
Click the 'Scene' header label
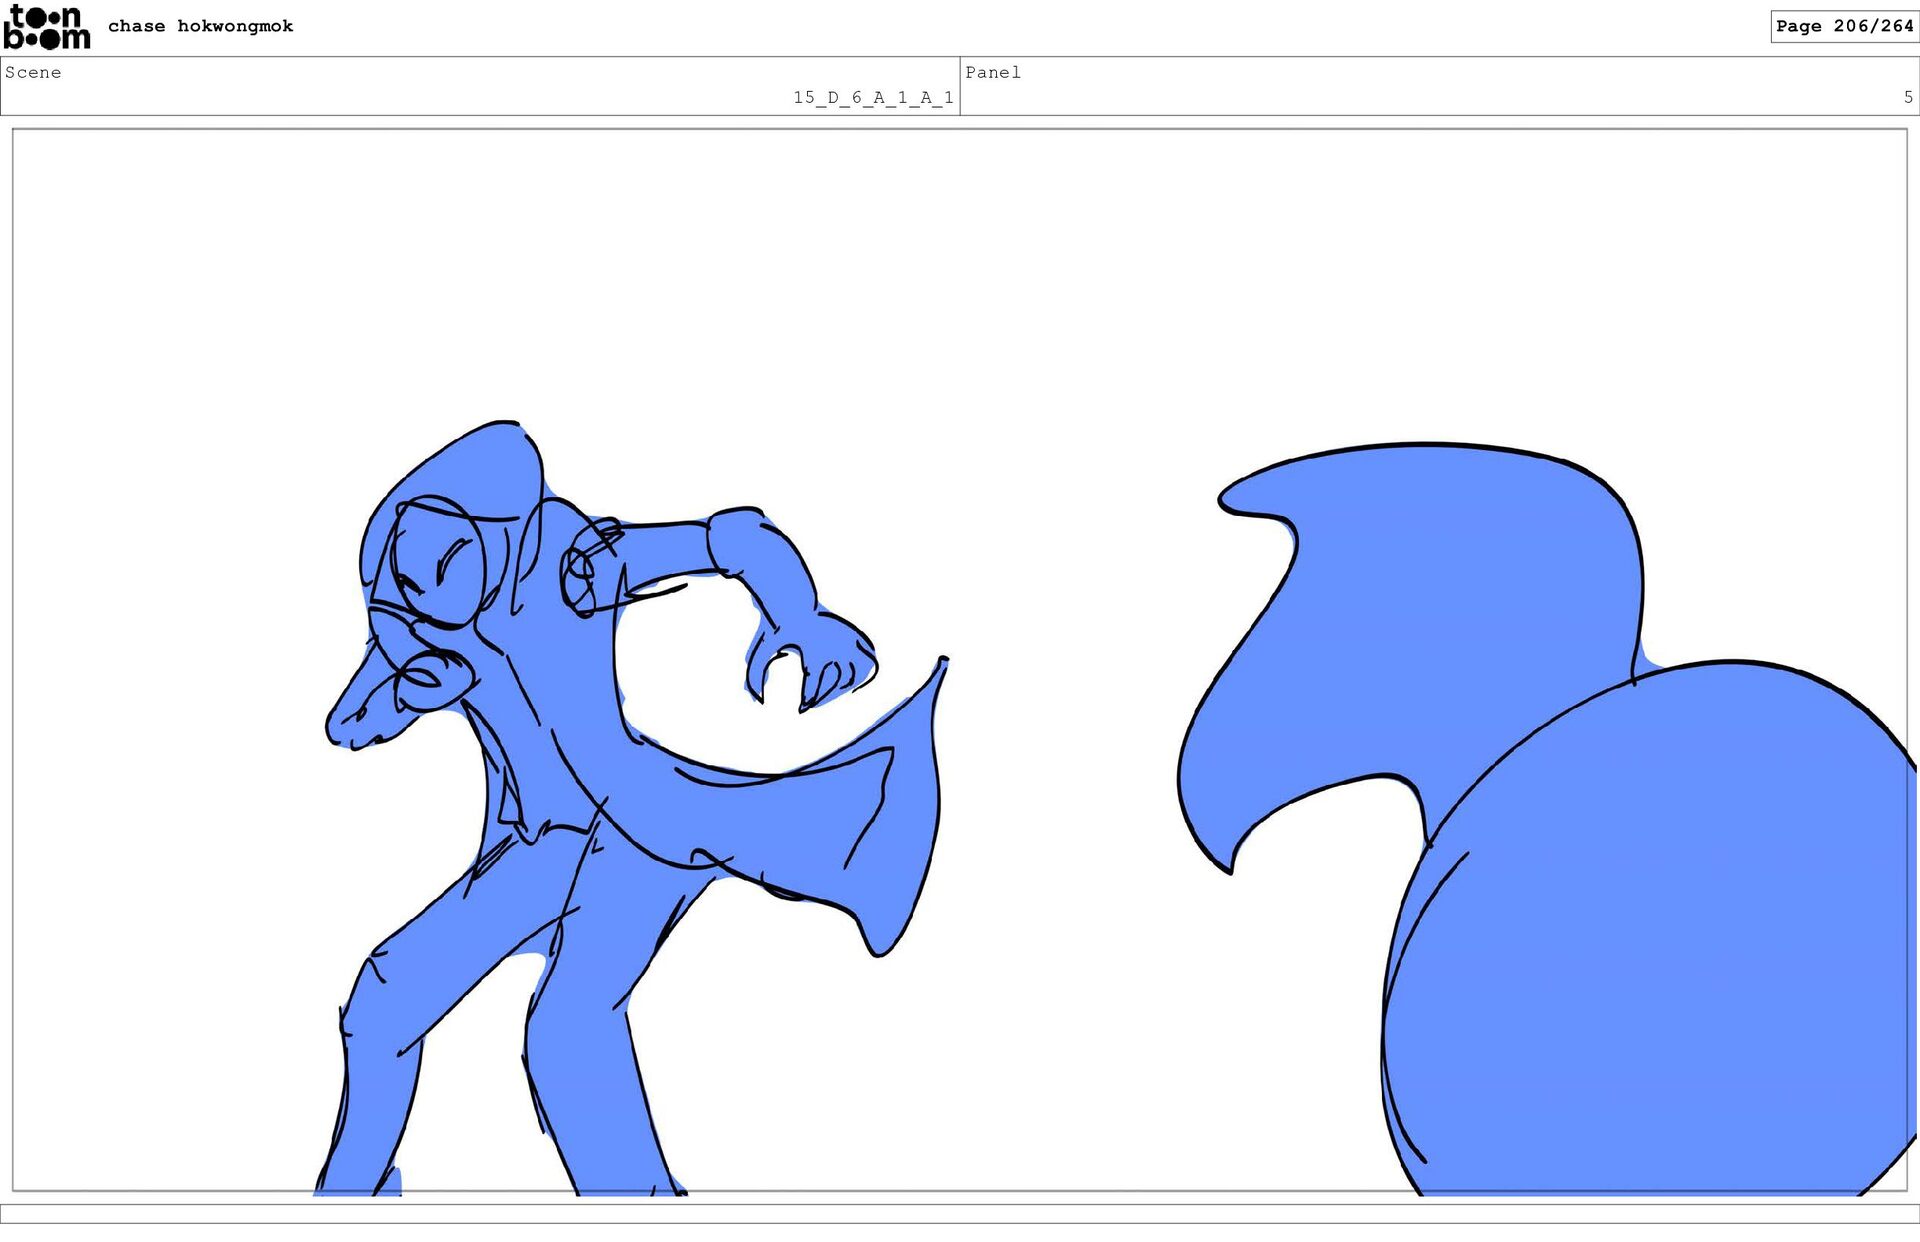click(33, 72)
